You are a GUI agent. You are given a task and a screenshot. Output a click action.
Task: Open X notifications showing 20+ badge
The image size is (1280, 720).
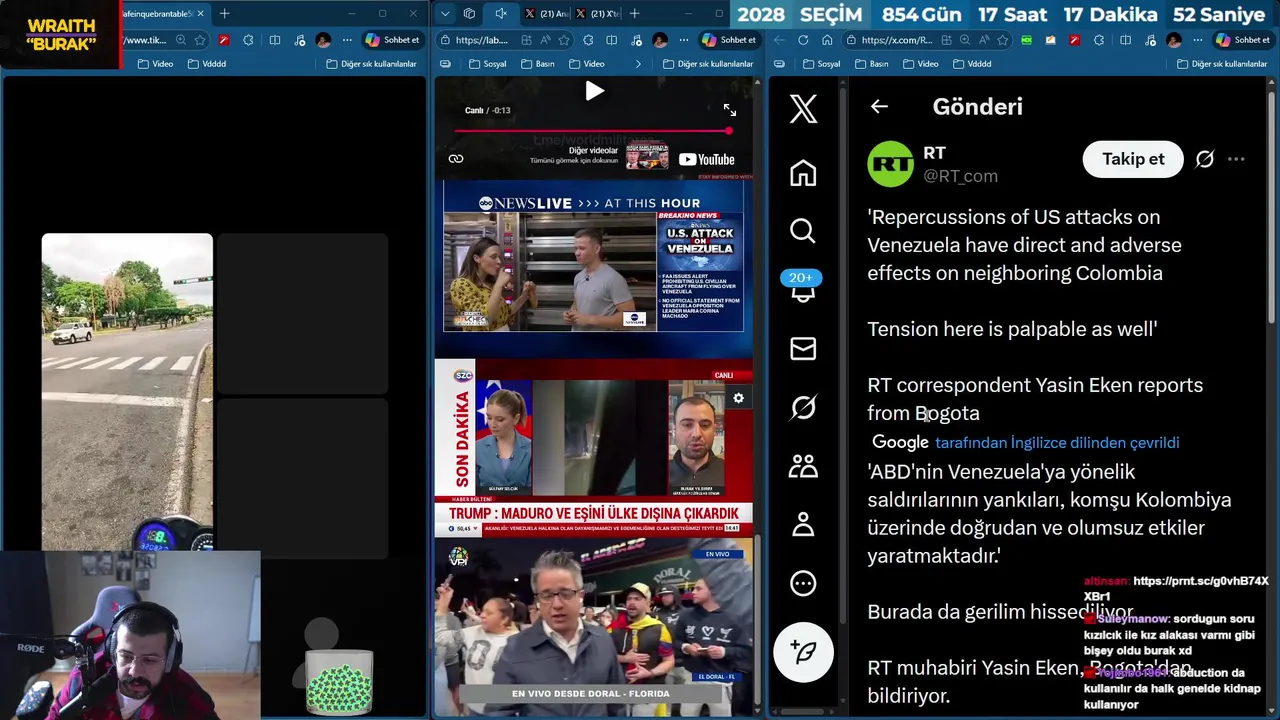(802, 287)
